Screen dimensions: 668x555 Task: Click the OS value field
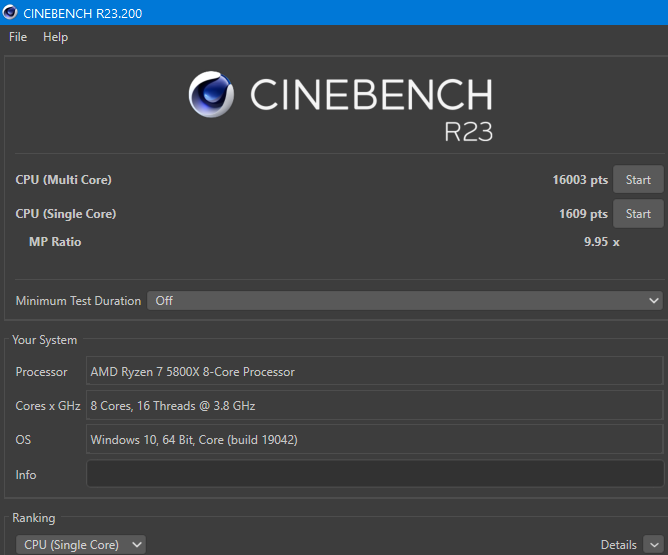[x=375, y=439]
